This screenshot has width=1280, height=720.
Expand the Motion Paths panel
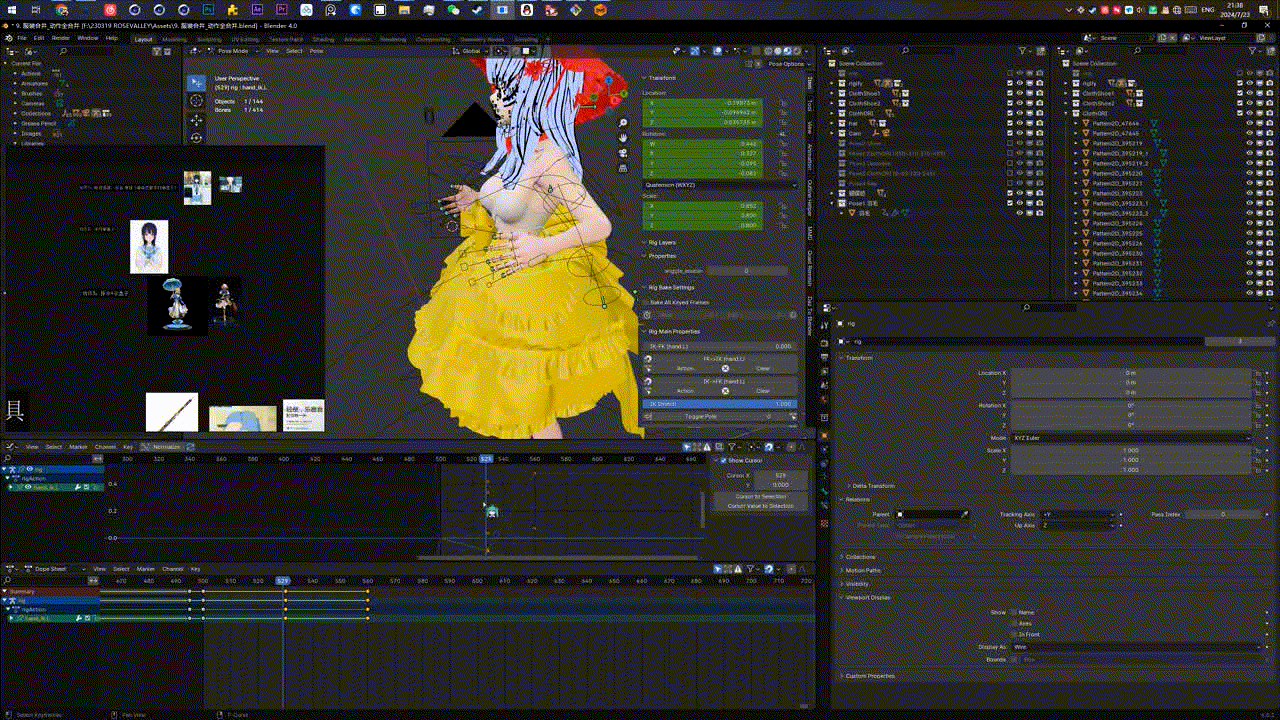click(x=863, y=570)
